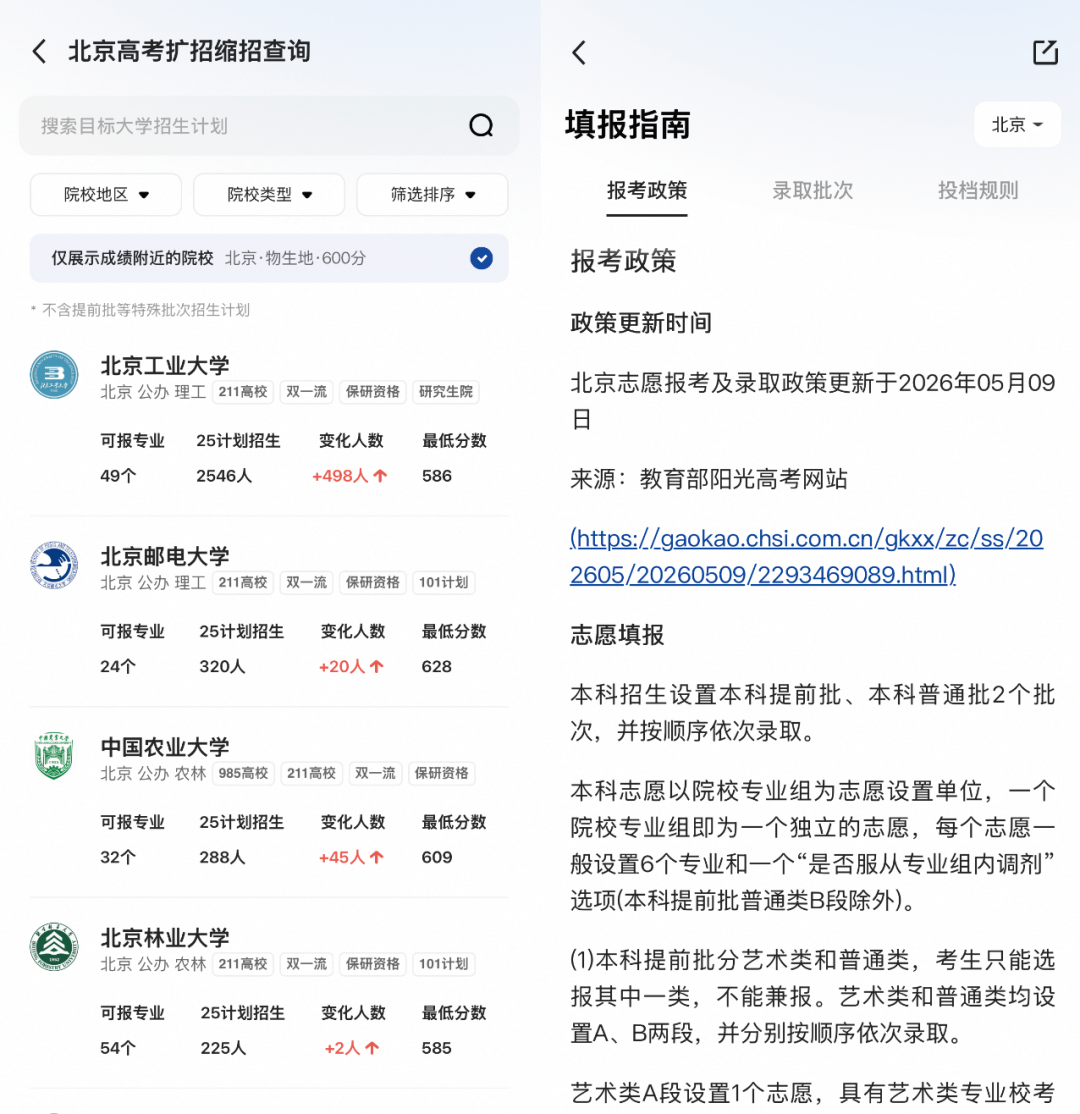
Task: Open the 北京 region selector
Action: point(1017,124)
